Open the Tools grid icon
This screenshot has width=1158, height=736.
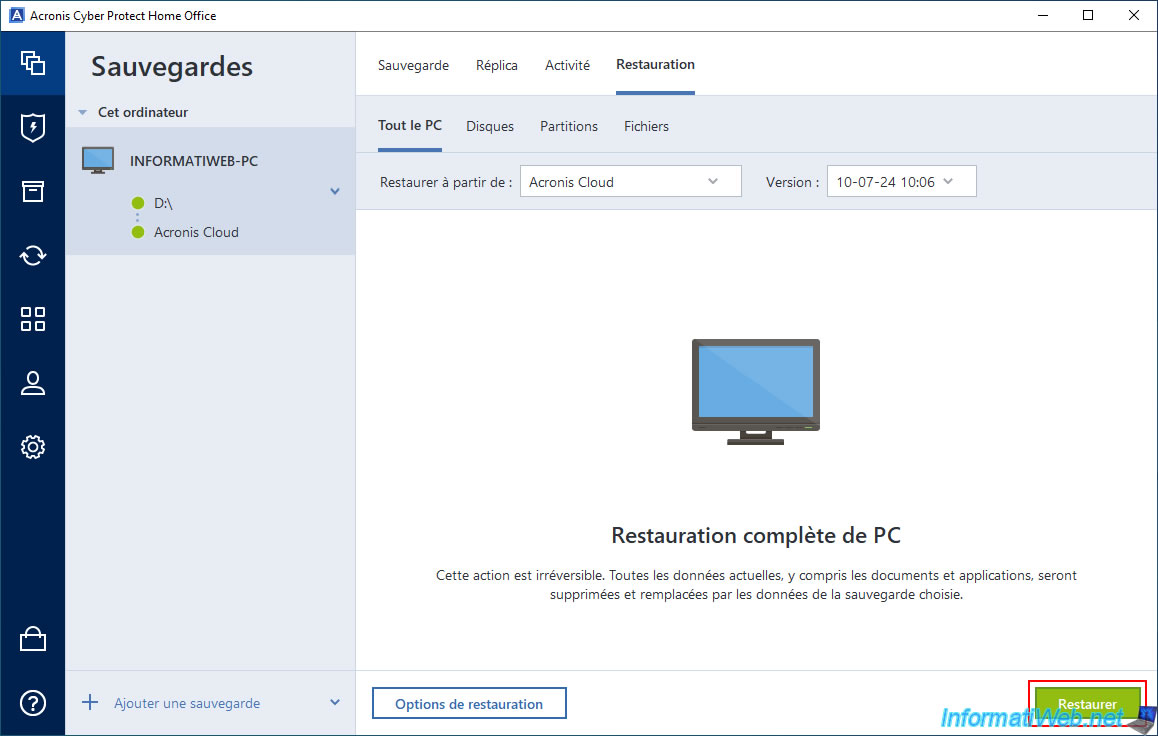pyautogui.click(x=32, y=319)
